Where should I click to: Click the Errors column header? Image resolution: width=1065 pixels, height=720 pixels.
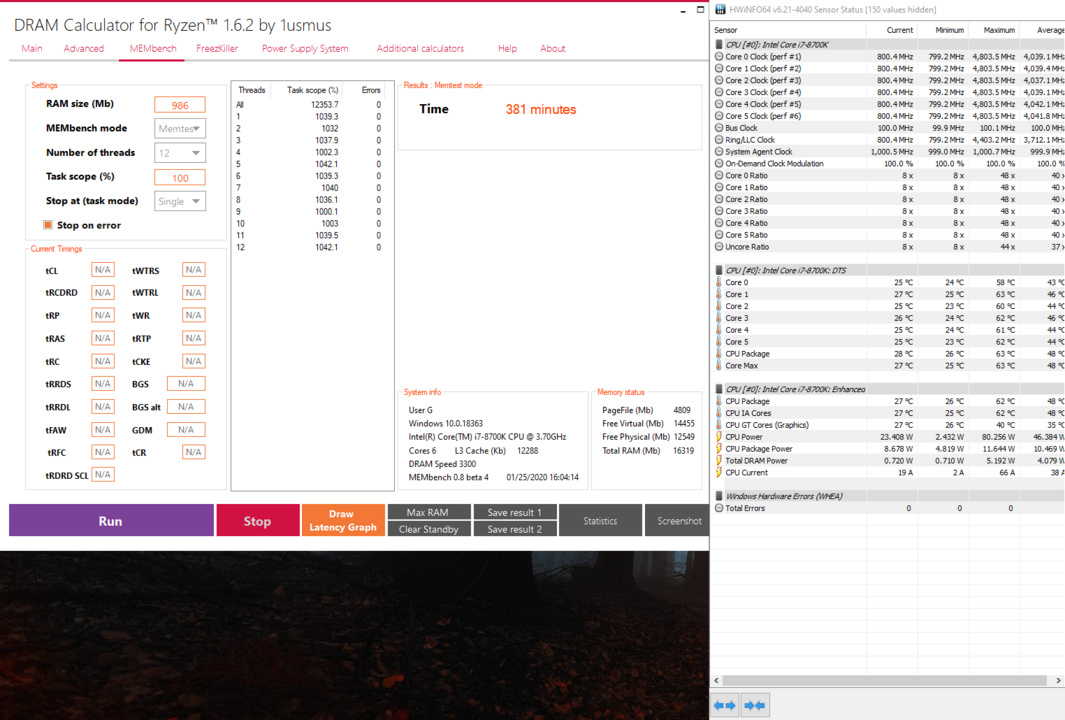click(x=371, y=90)
